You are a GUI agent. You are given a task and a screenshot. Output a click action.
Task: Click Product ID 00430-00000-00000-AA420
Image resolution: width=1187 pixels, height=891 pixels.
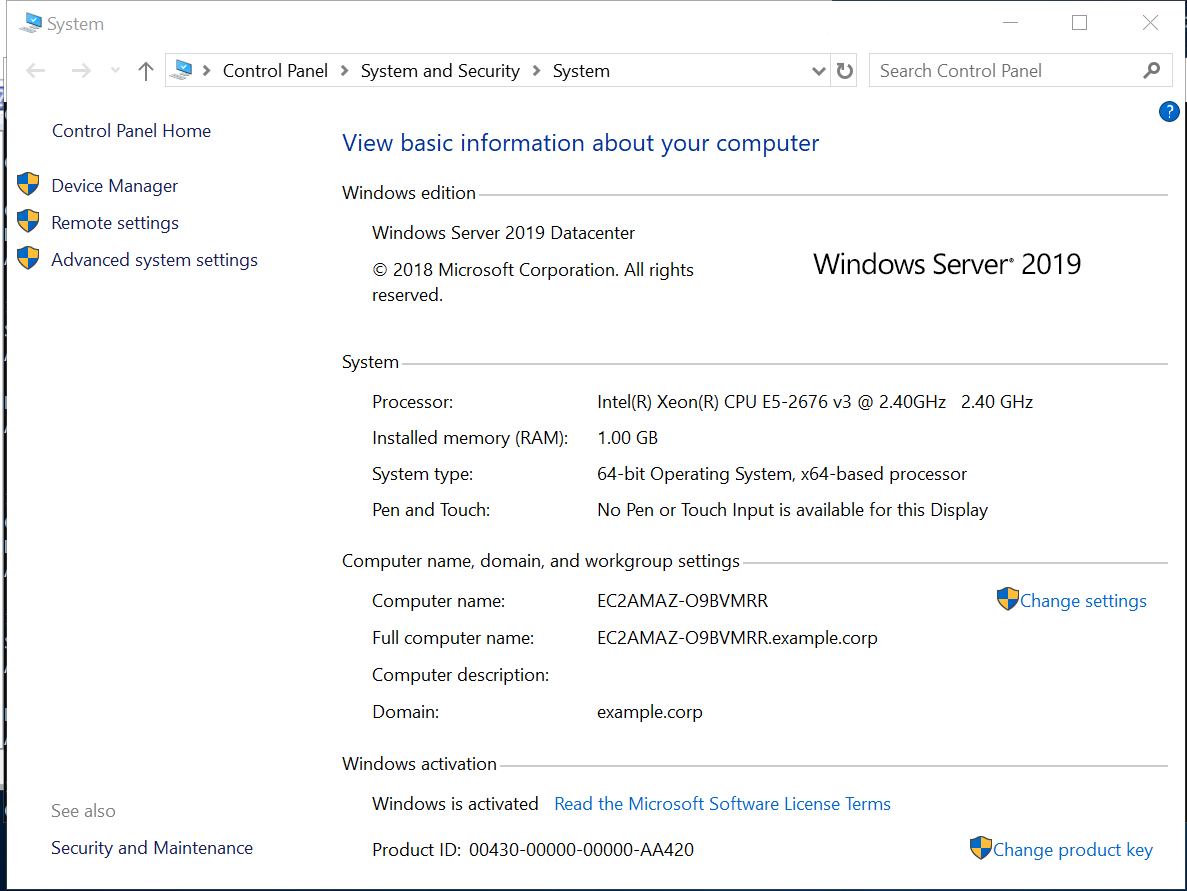pos(533,850)
